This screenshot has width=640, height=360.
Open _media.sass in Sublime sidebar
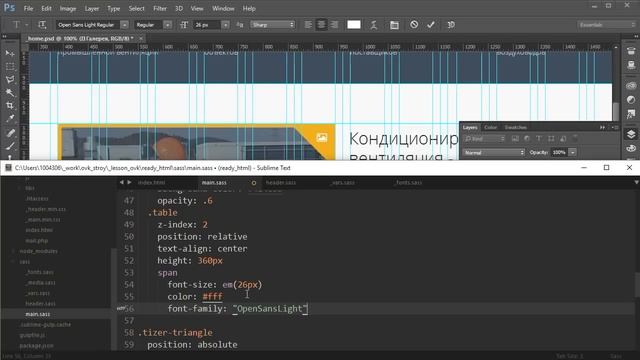[x=40, y=282]
